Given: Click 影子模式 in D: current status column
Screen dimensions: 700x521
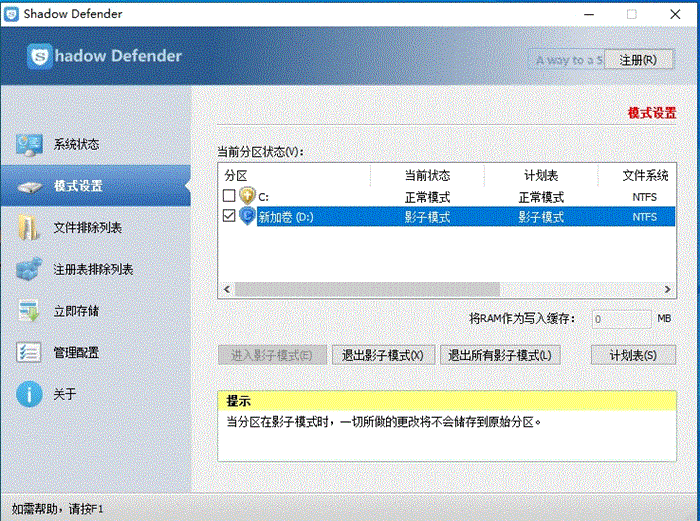Looking at the screenshot, I should point(427,217).
